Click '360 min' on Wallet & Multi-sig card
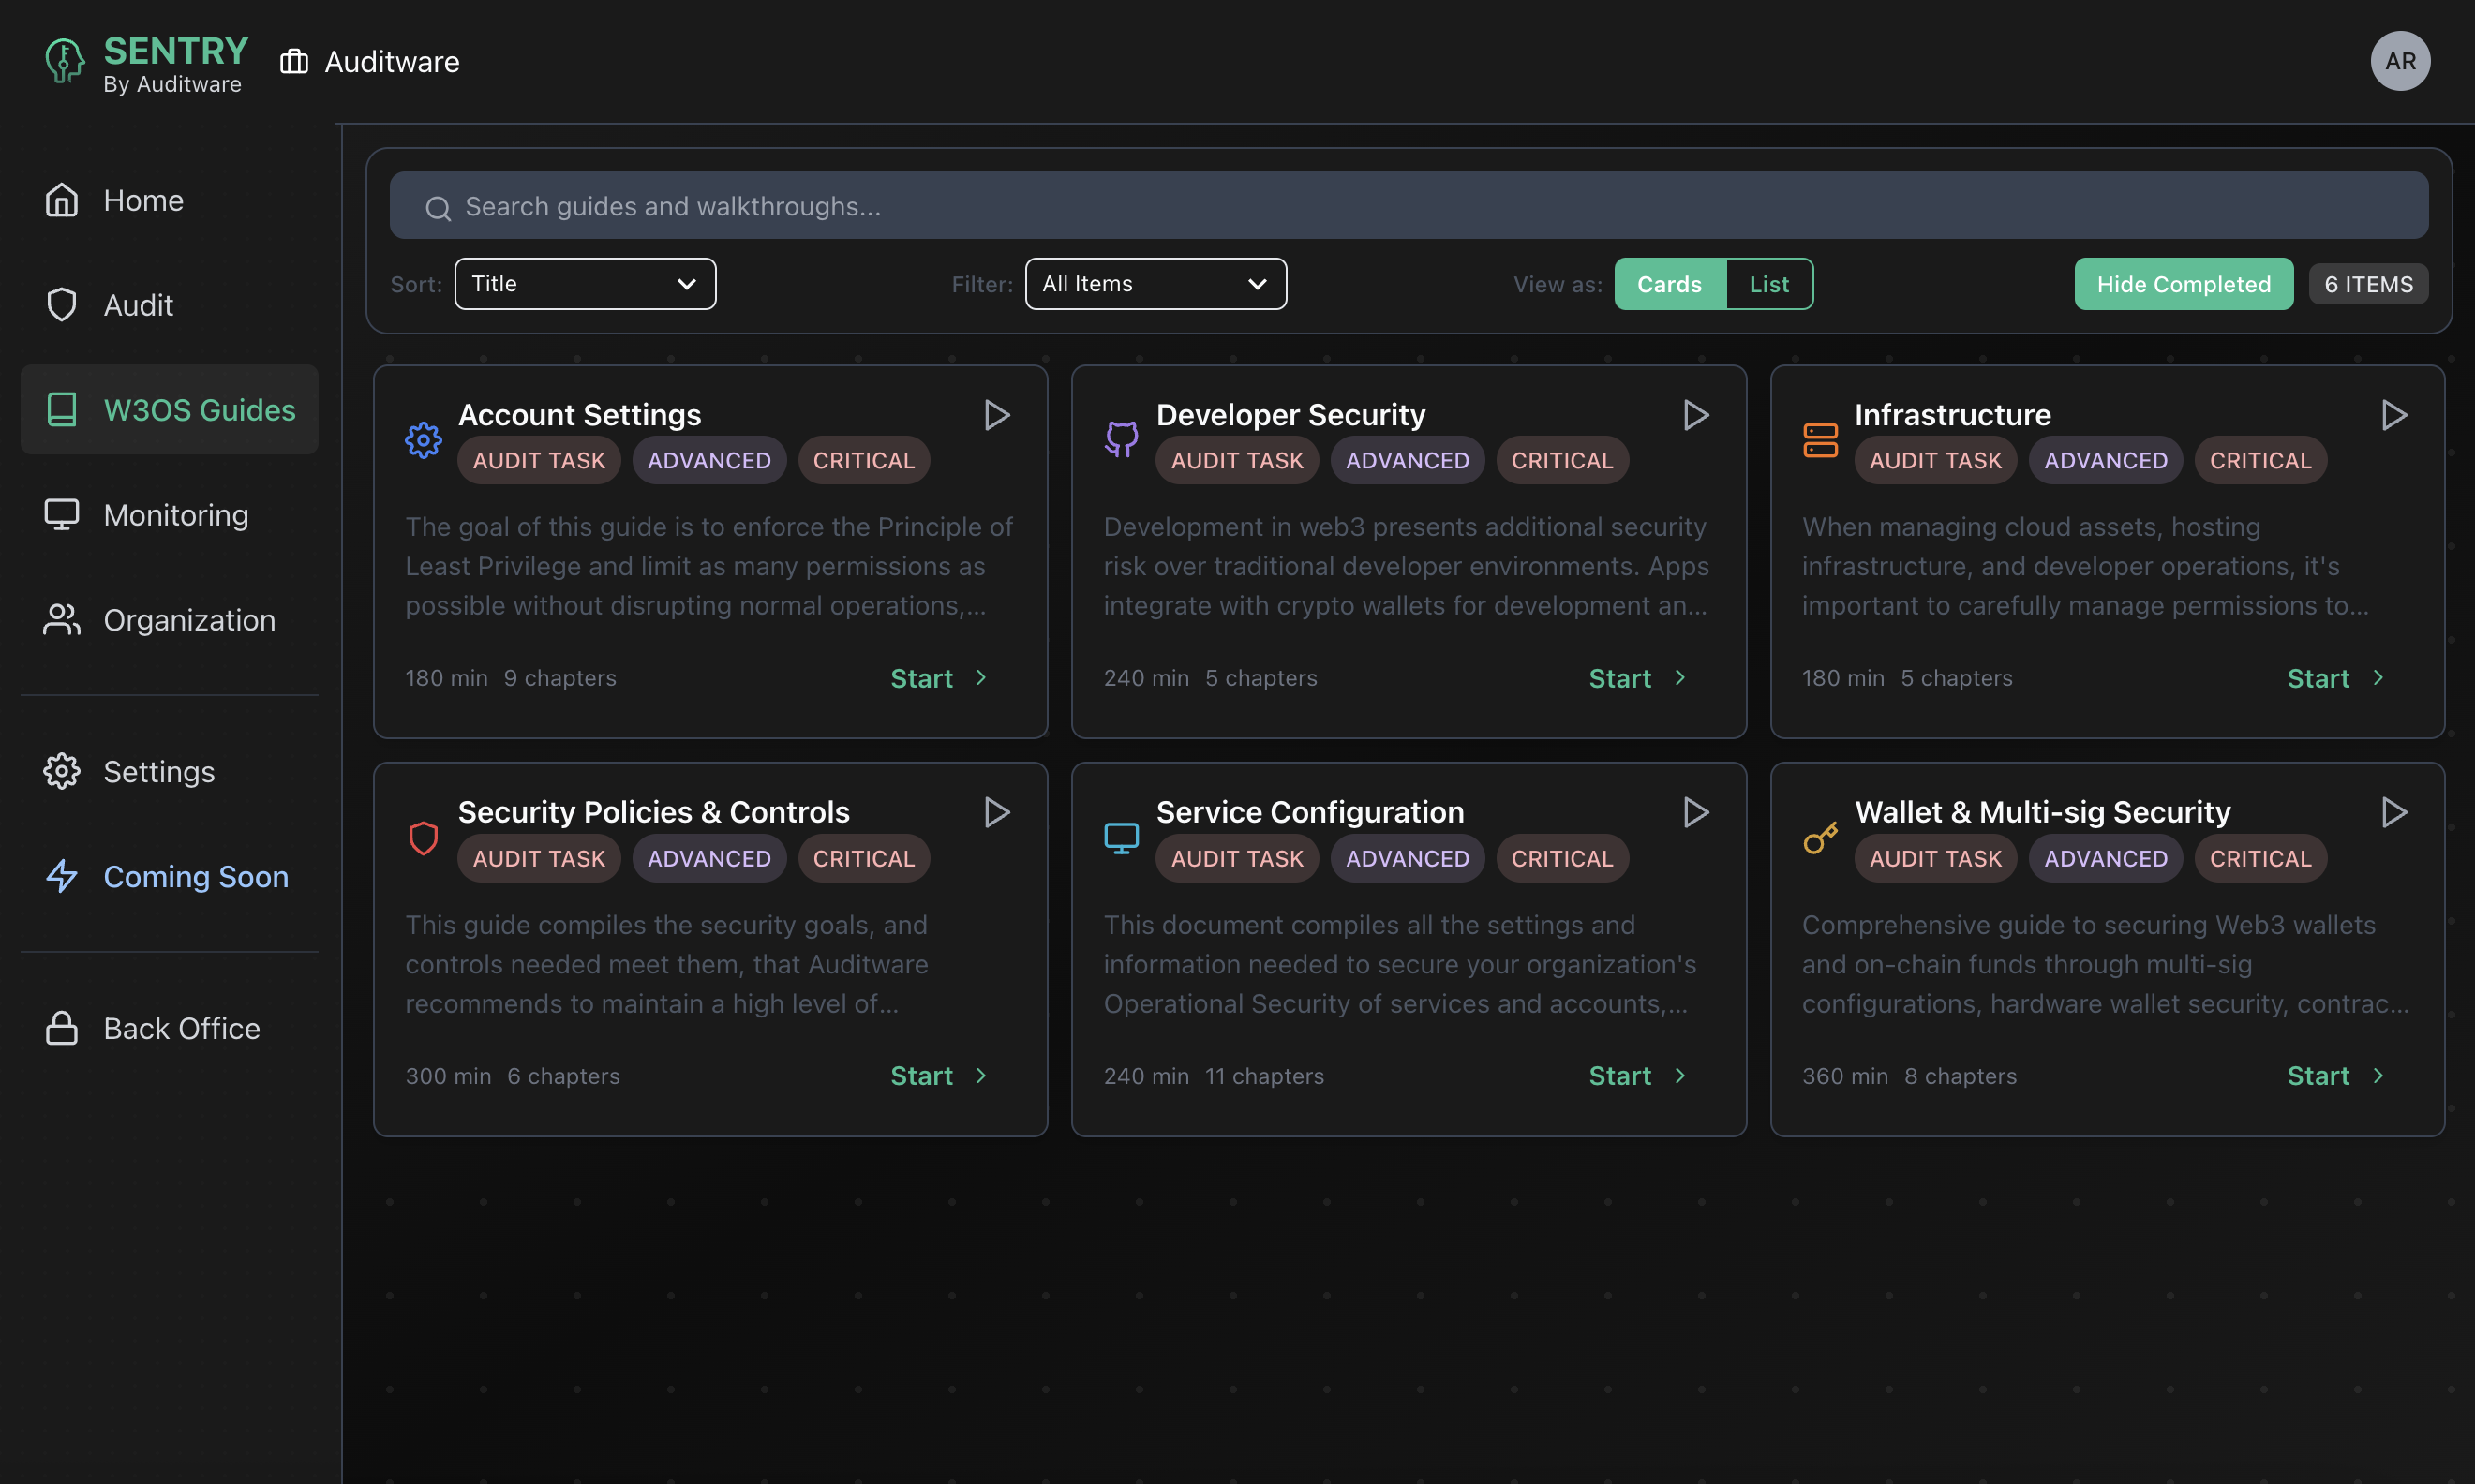The height and width of the screenshot is (1484, 2475). pyautogui.click(x=1845, y=1076)
